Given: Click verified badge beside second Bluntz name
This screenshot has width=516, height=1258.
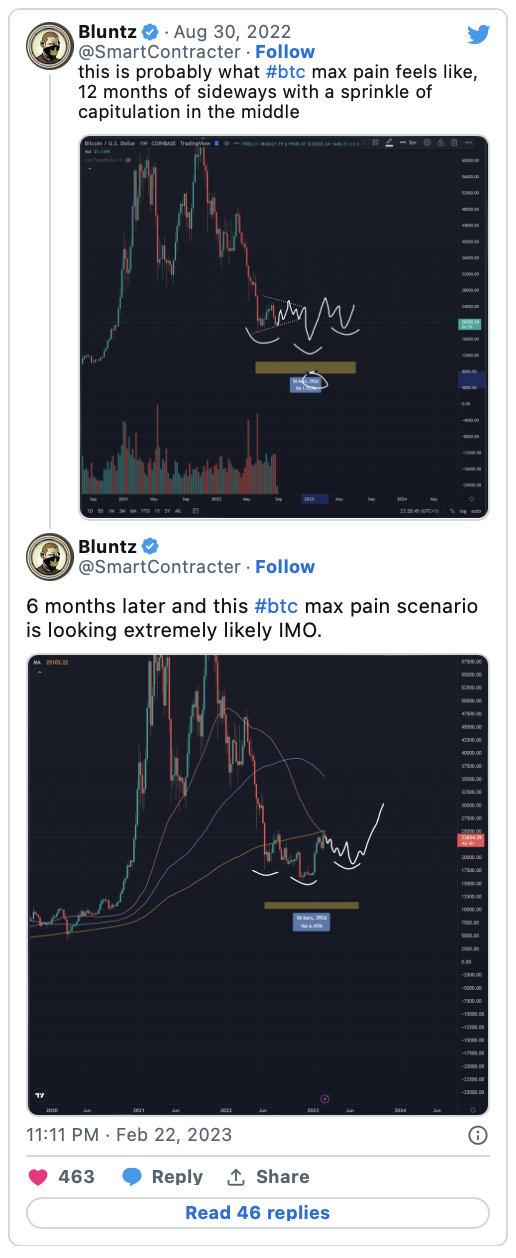Looking at the screenshot, I should coord(150,545).
